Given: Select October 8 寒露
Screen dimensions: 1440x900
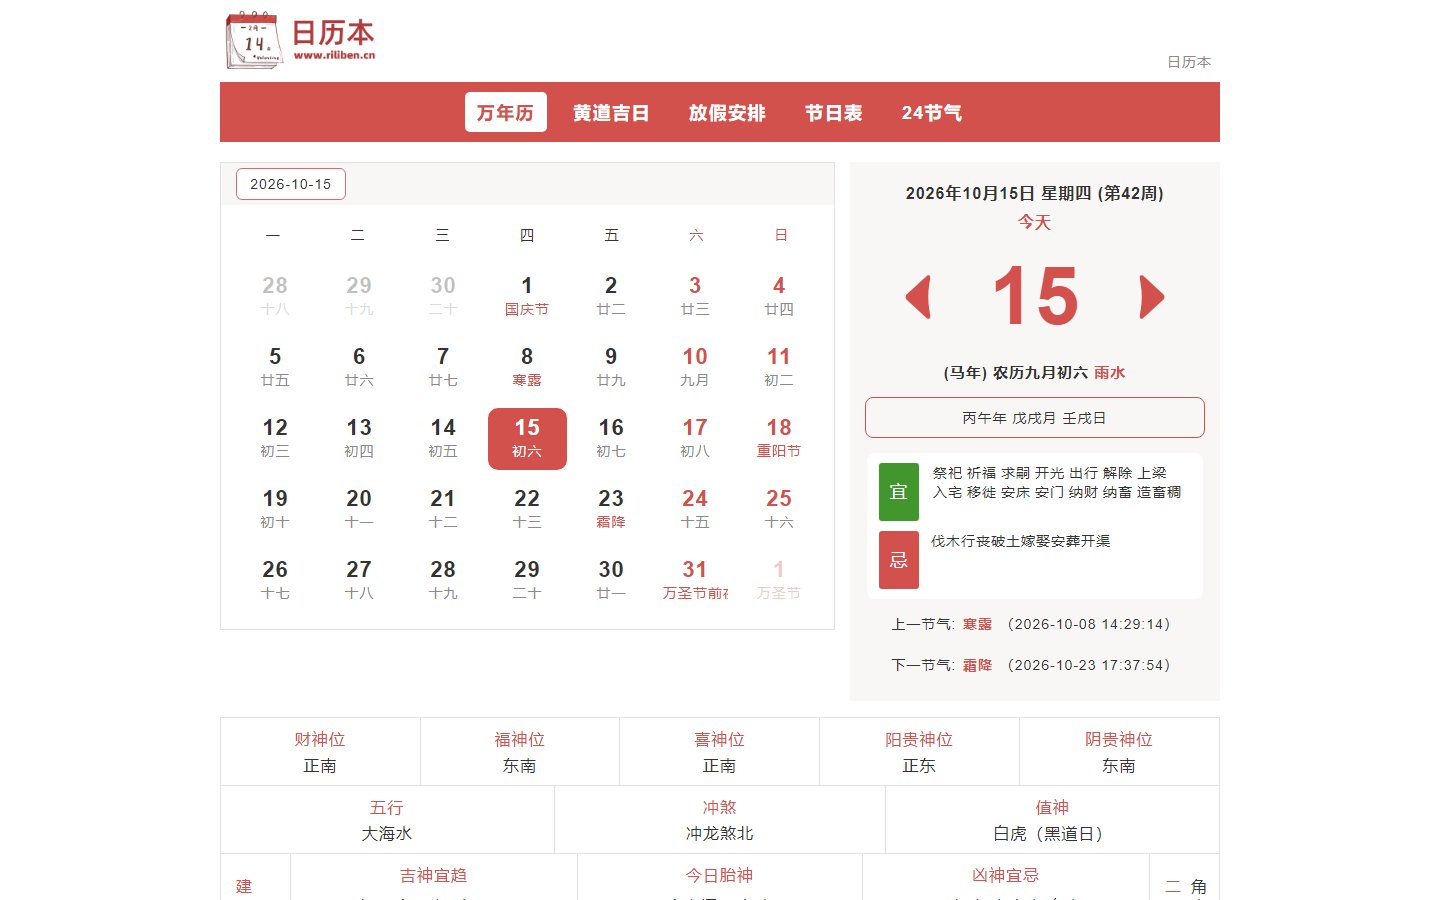Looking at the screenshot, I should (527, 367).
